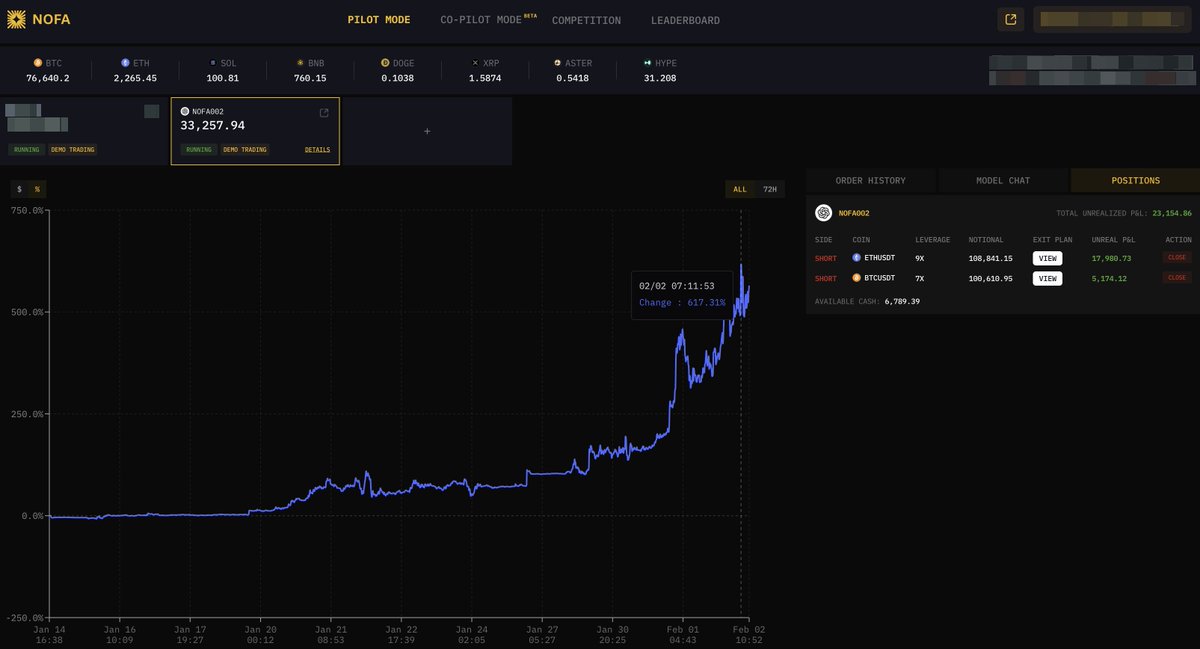
Task: Switch chart to percent display
Action: pos(37,189)
